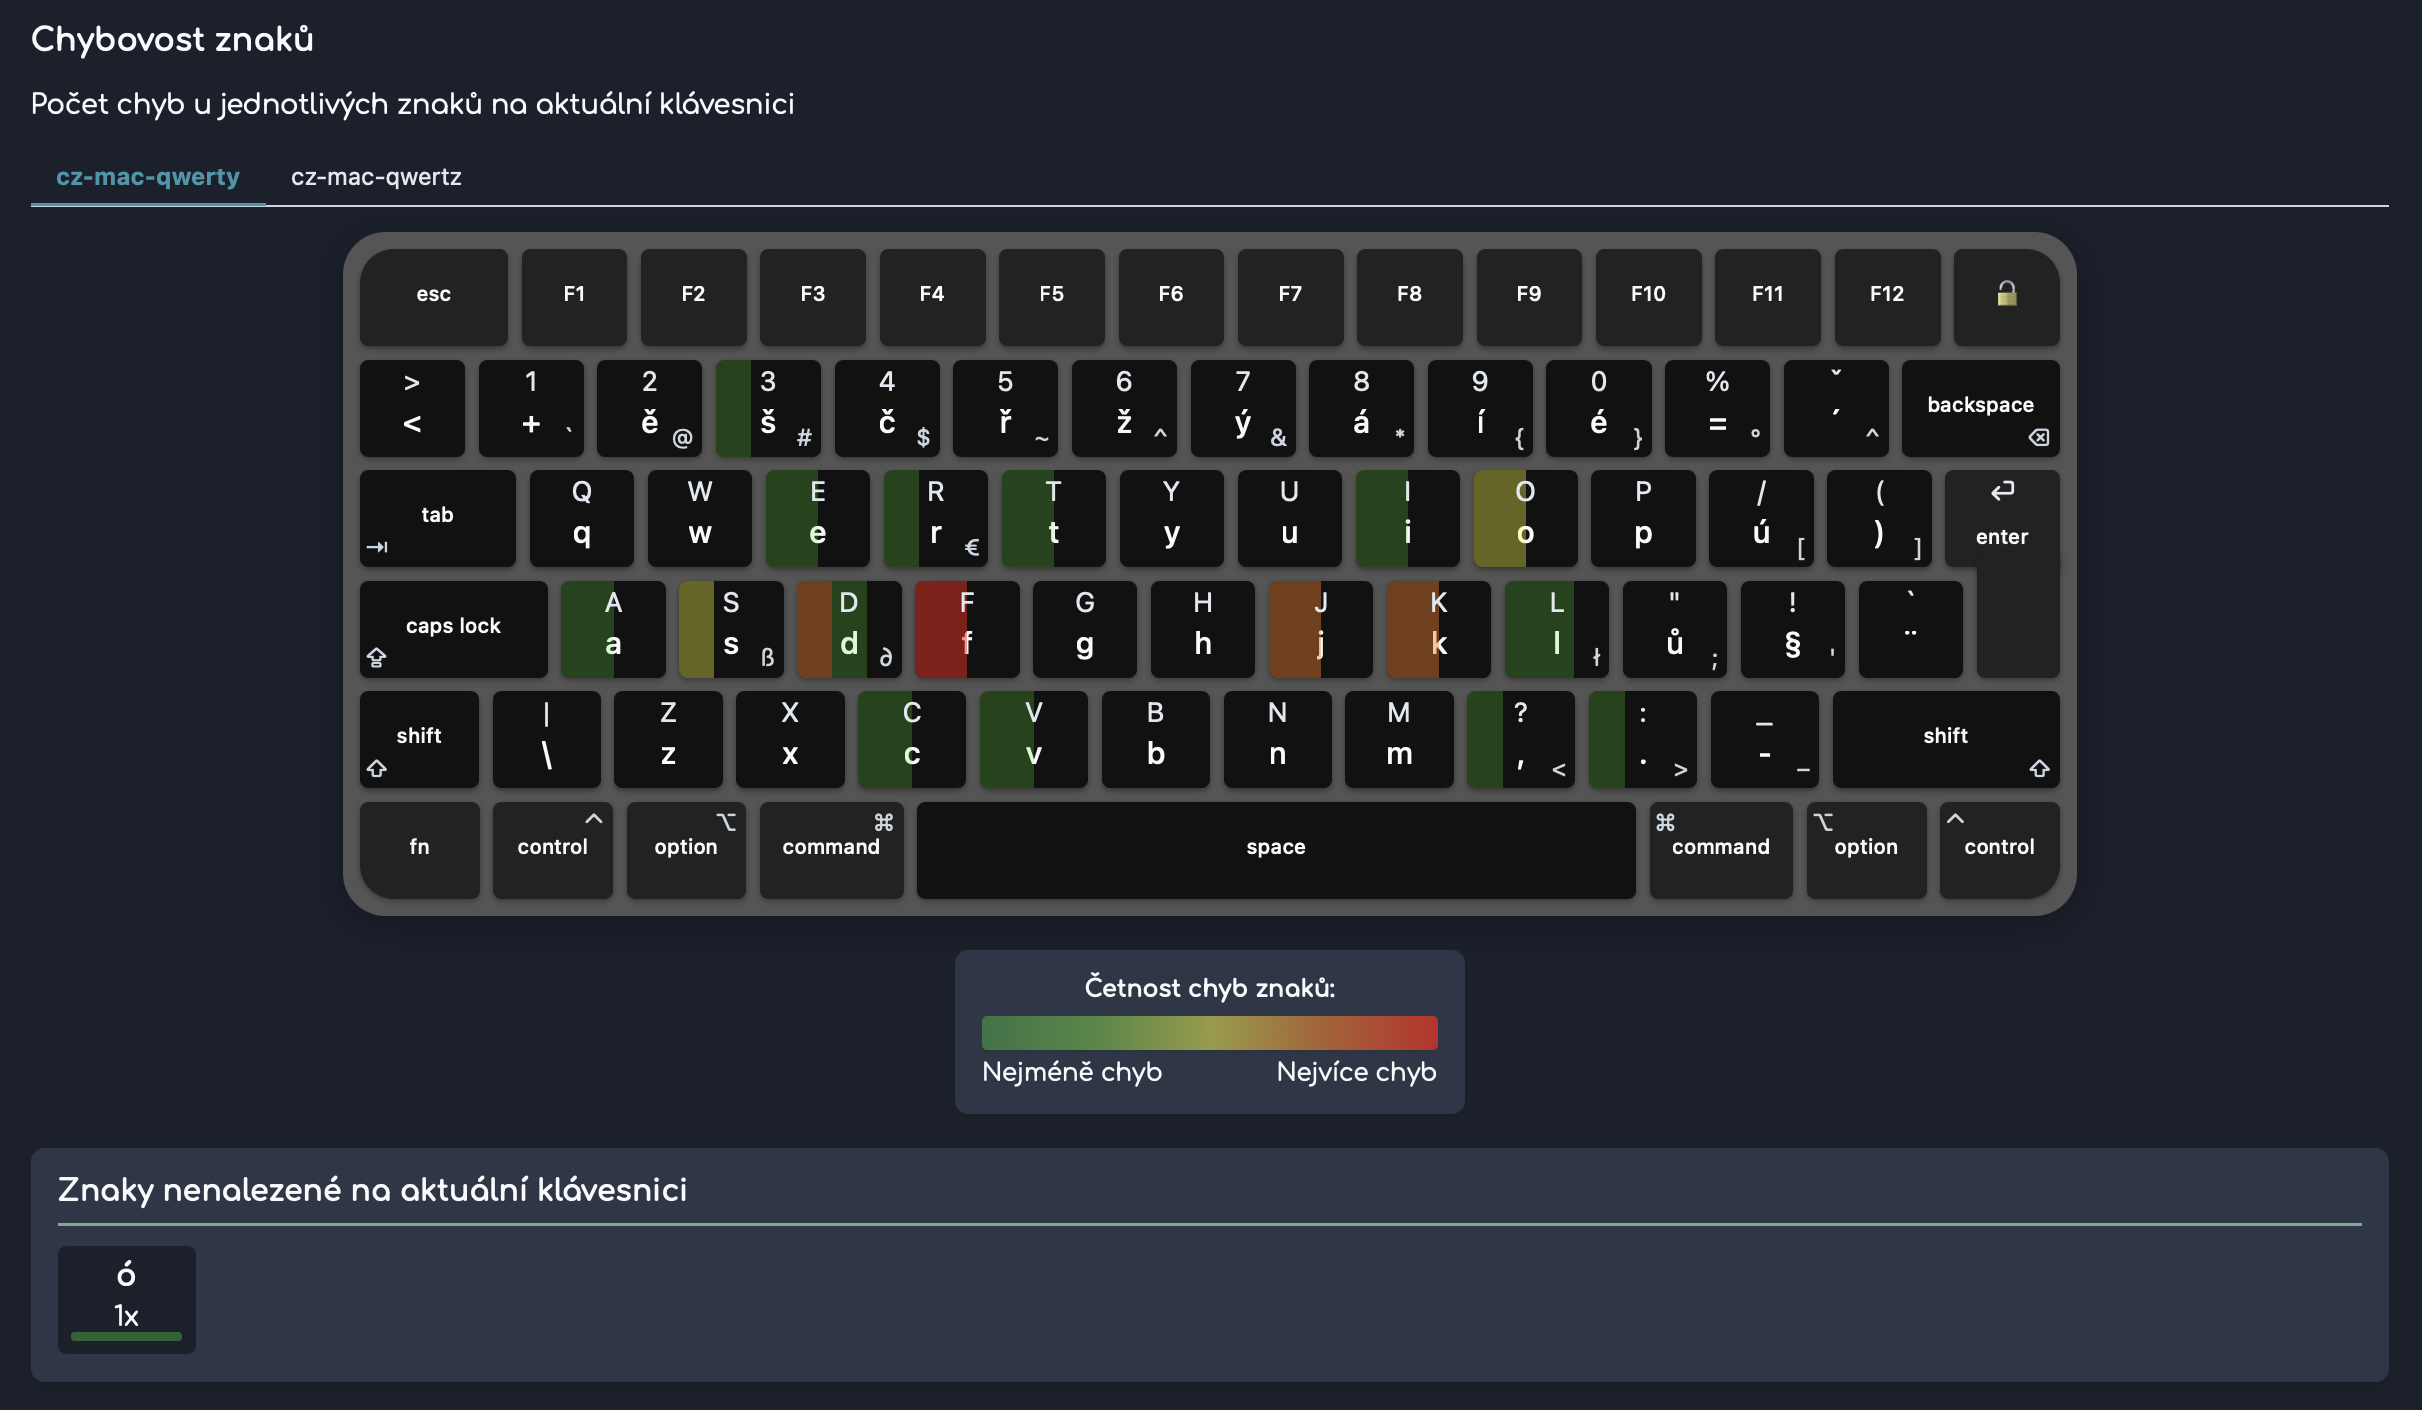Click the yellow O key
The height and width of the screenshot is (1410, 2422).
[1524, 516]
